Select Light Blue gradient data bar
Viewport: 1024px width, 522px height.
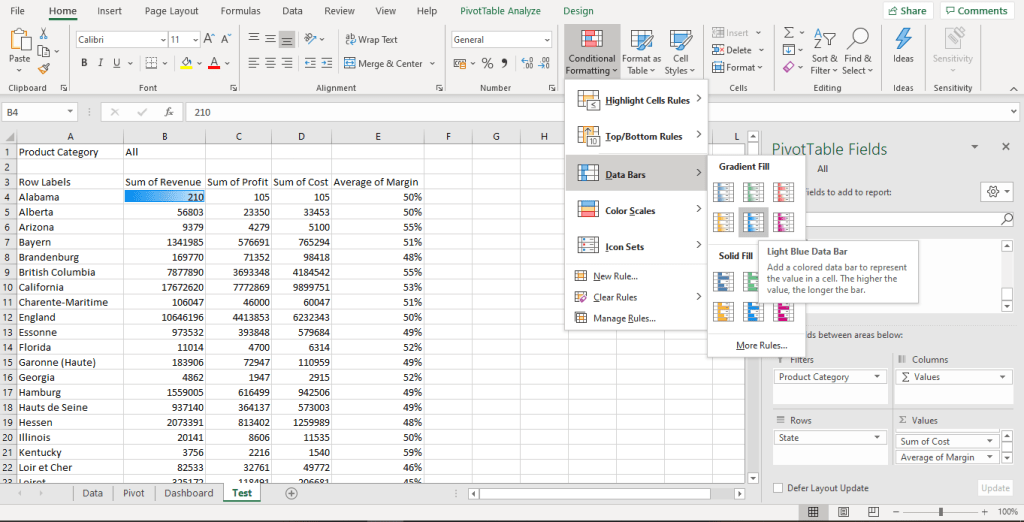point(752,222)
